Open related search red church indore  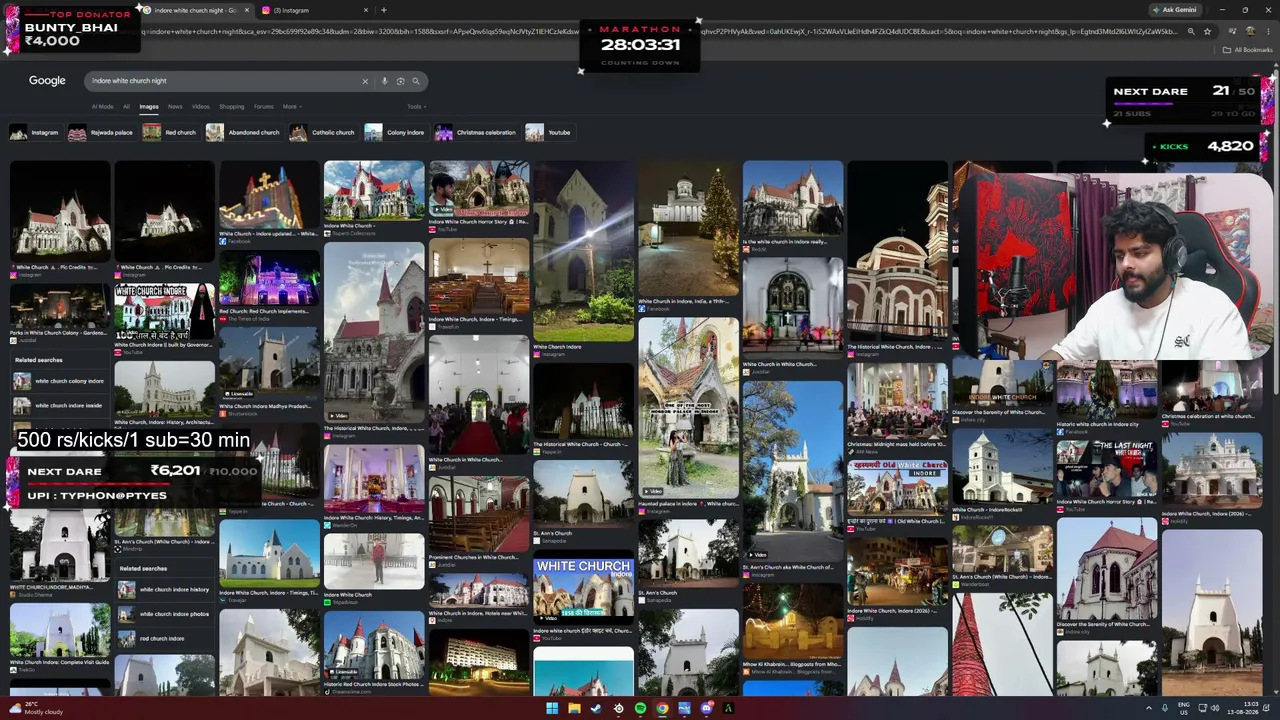(165, 638)
